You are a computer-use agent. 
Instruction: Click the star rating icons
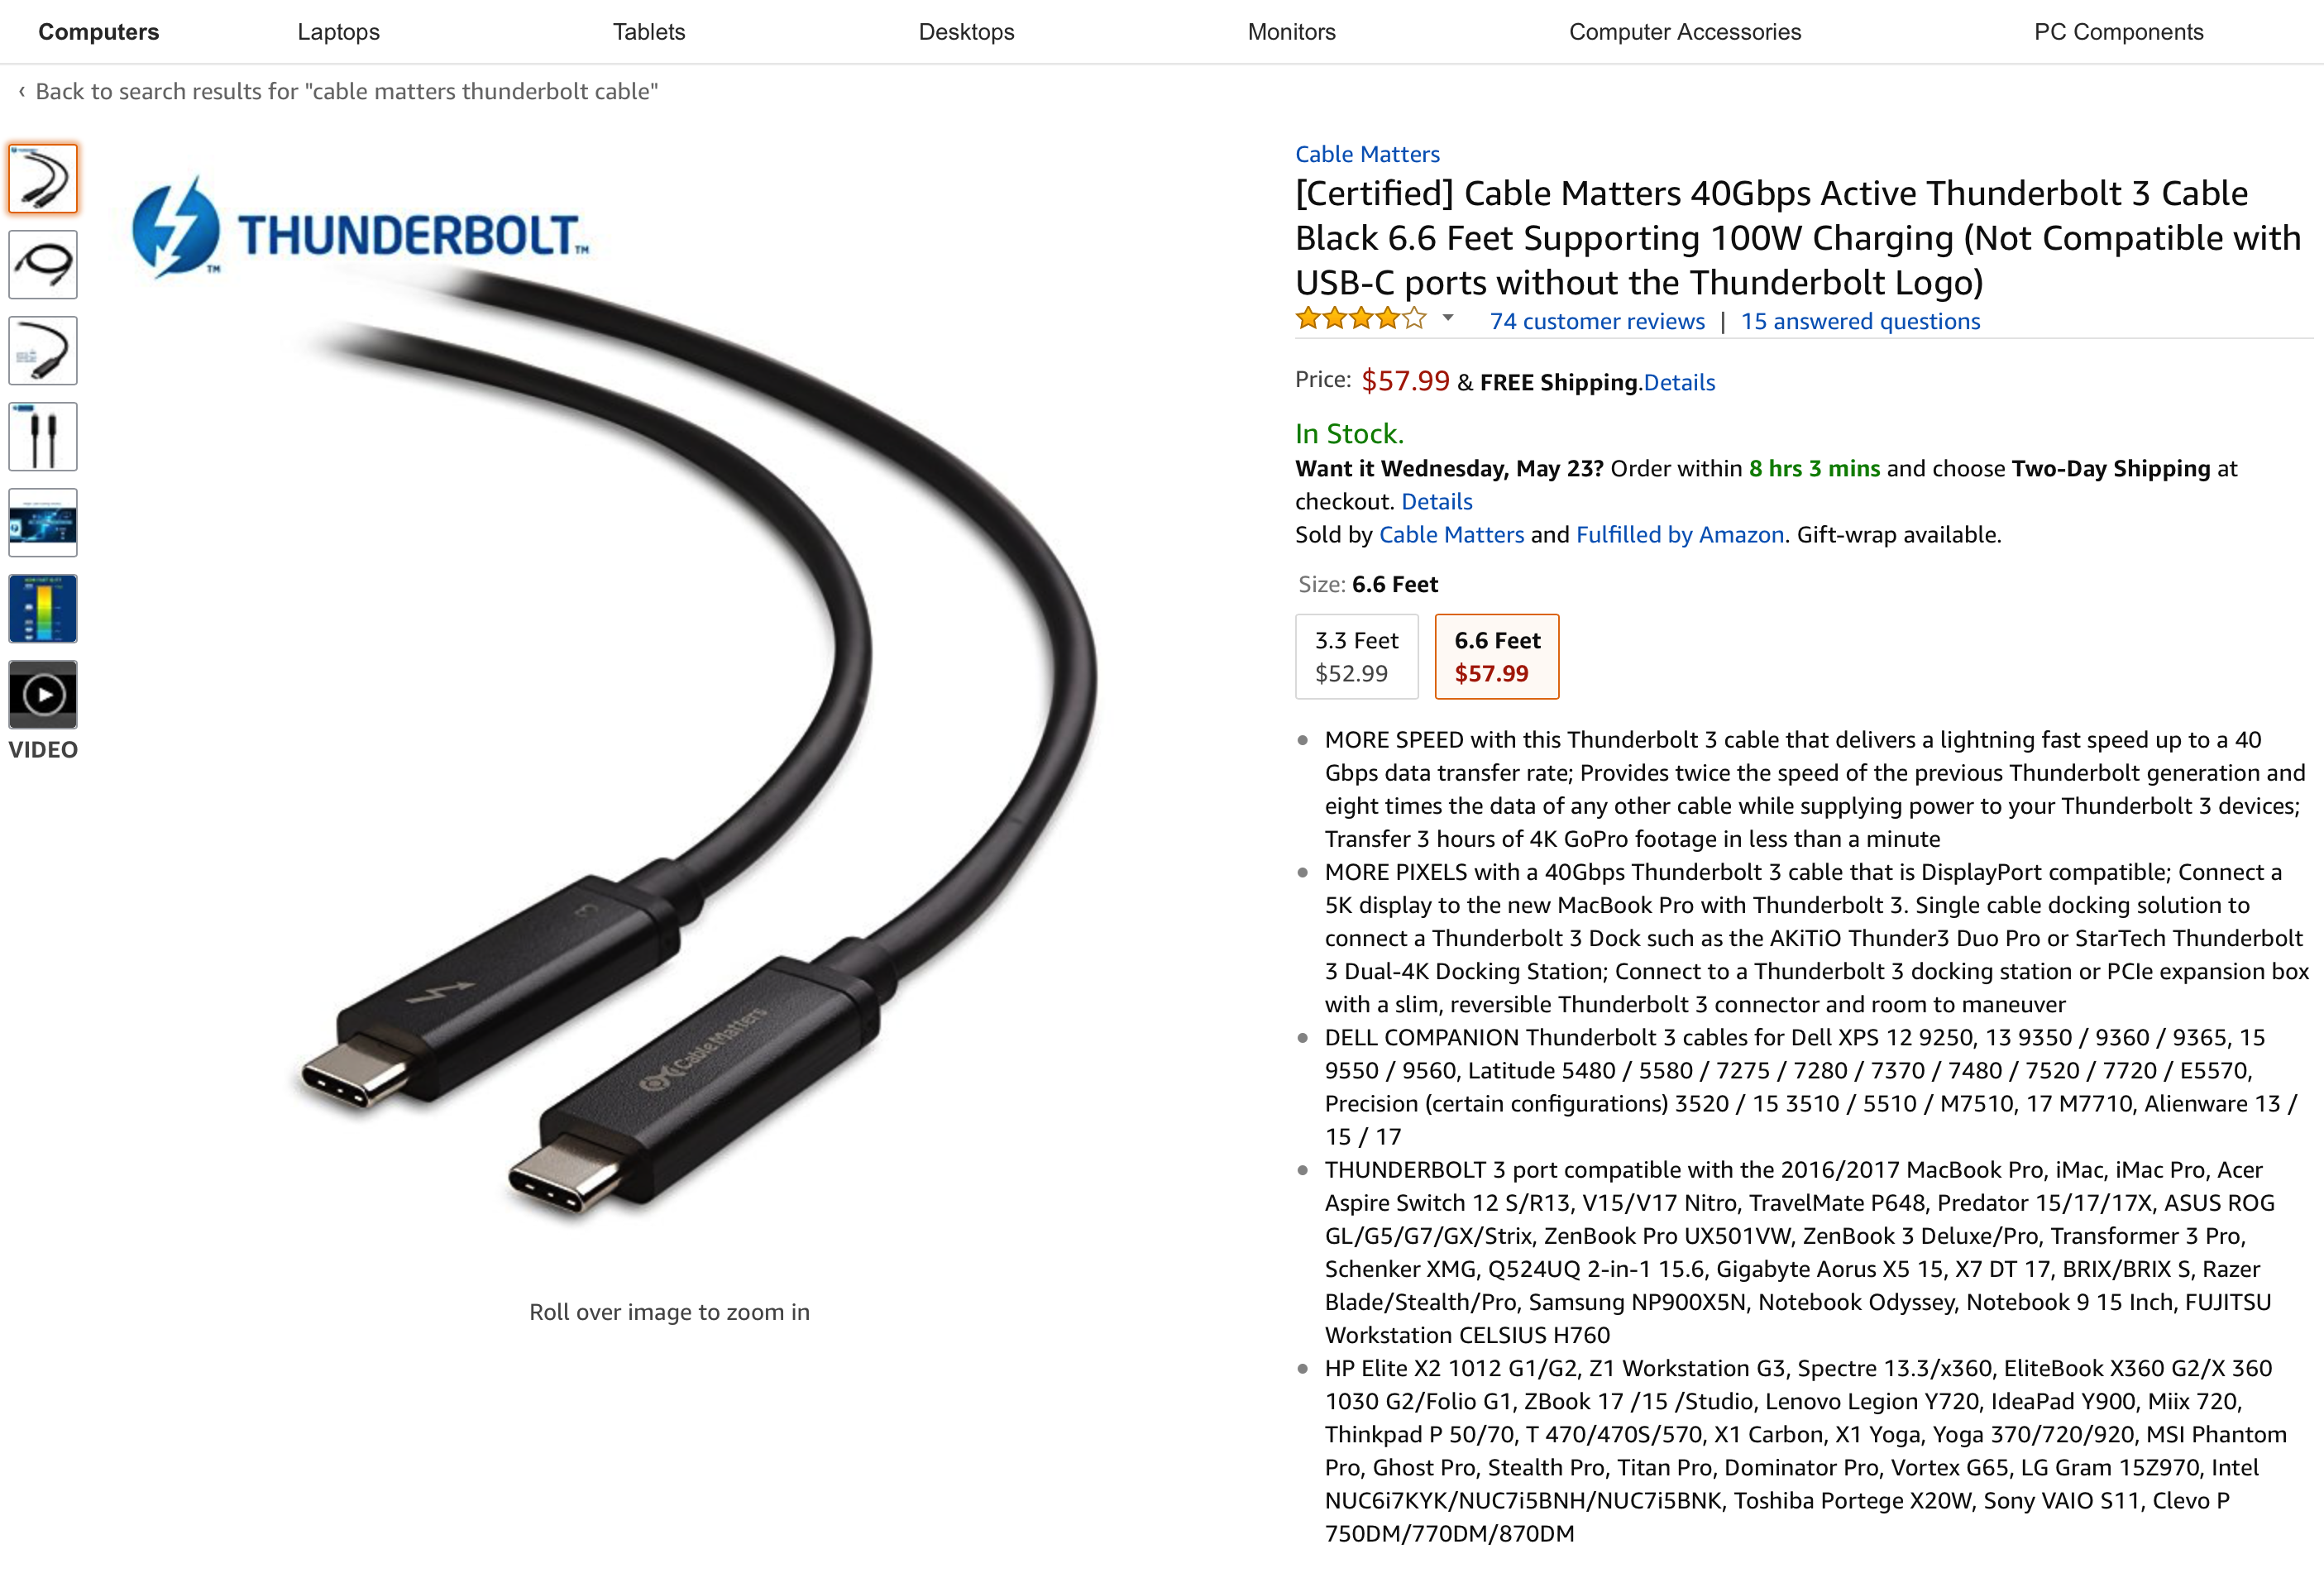click(1361, 320)
